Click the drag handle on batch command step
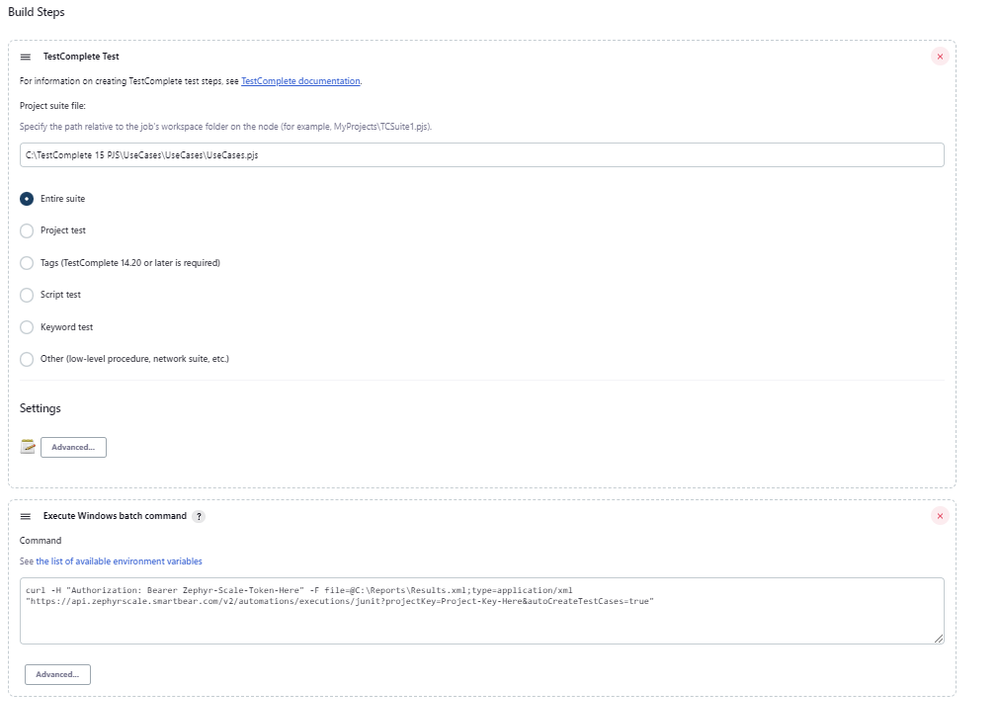 point(28,516)
